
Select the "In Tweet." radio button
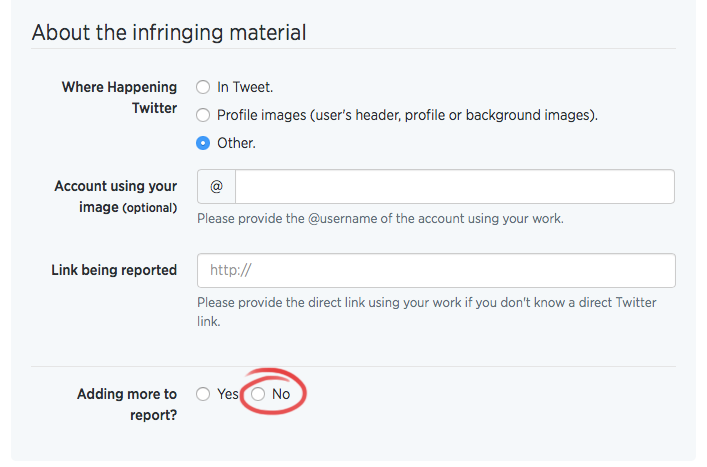coord(203,87)
